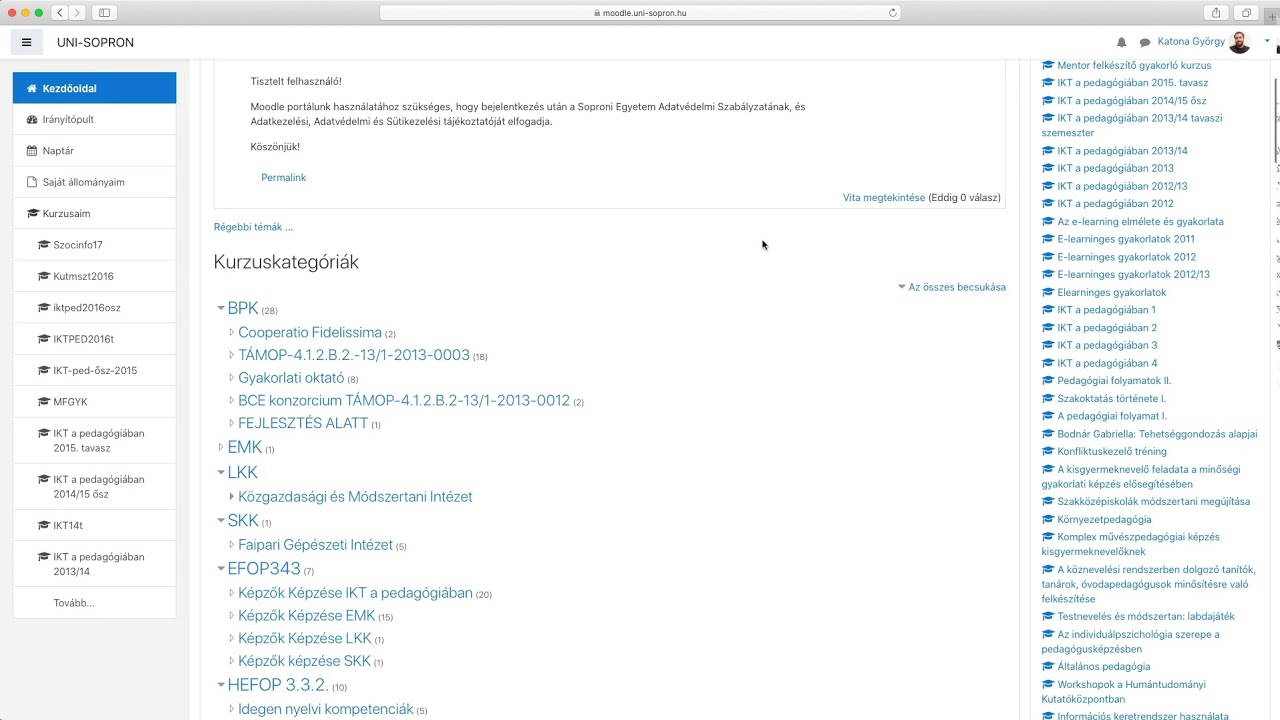Screen dimensions: 1280x720
Task: Open Katona György user avatar
Action: click(1239, 42)
